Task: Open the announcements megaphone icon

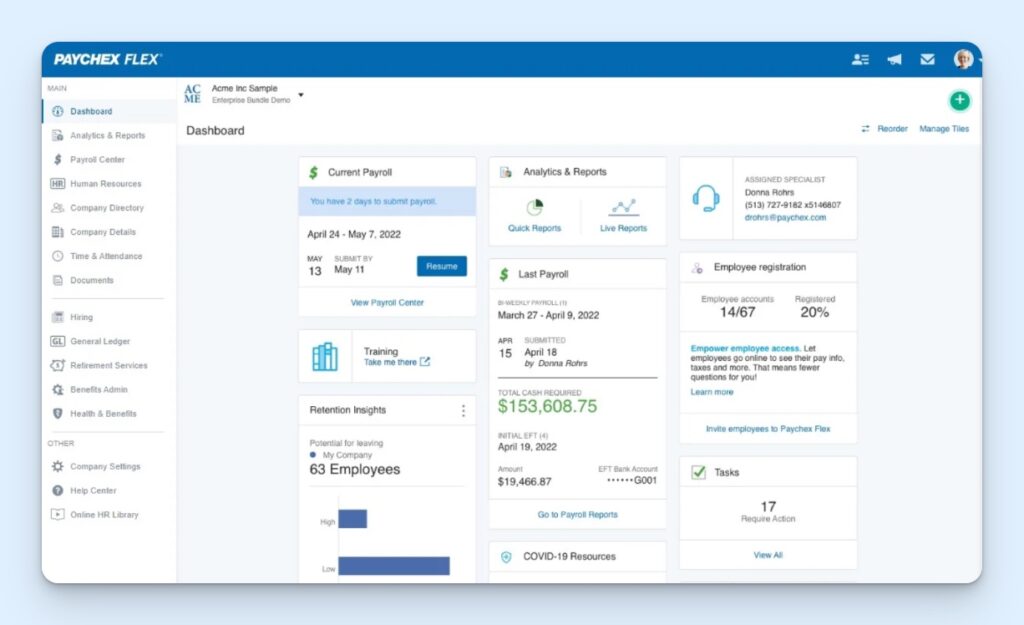Action: tap(894, 59)
